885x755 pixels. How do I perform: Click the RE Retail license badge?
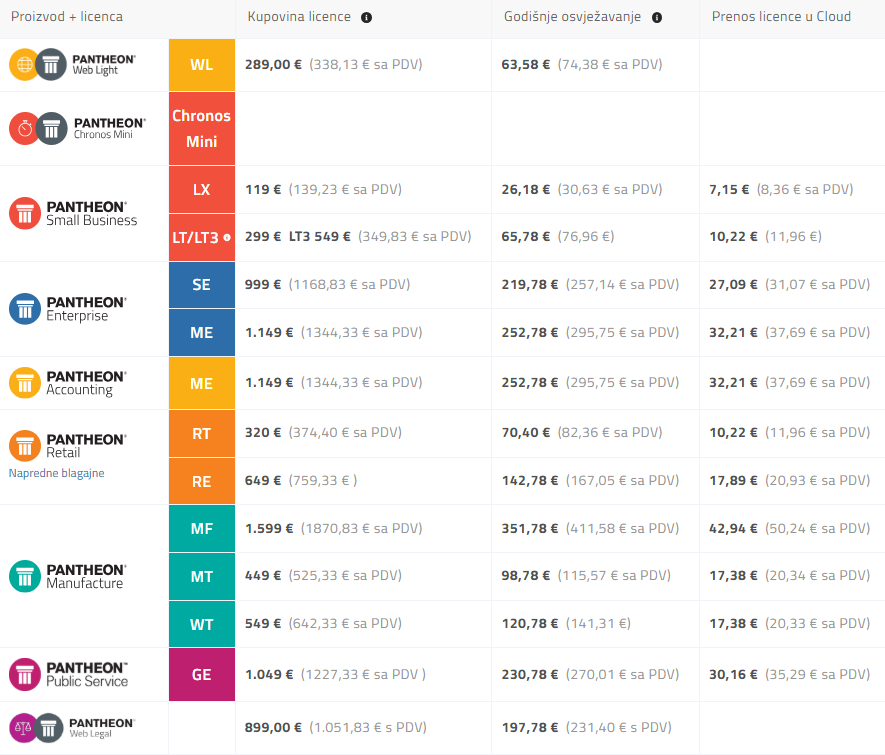tap(201, 481)
